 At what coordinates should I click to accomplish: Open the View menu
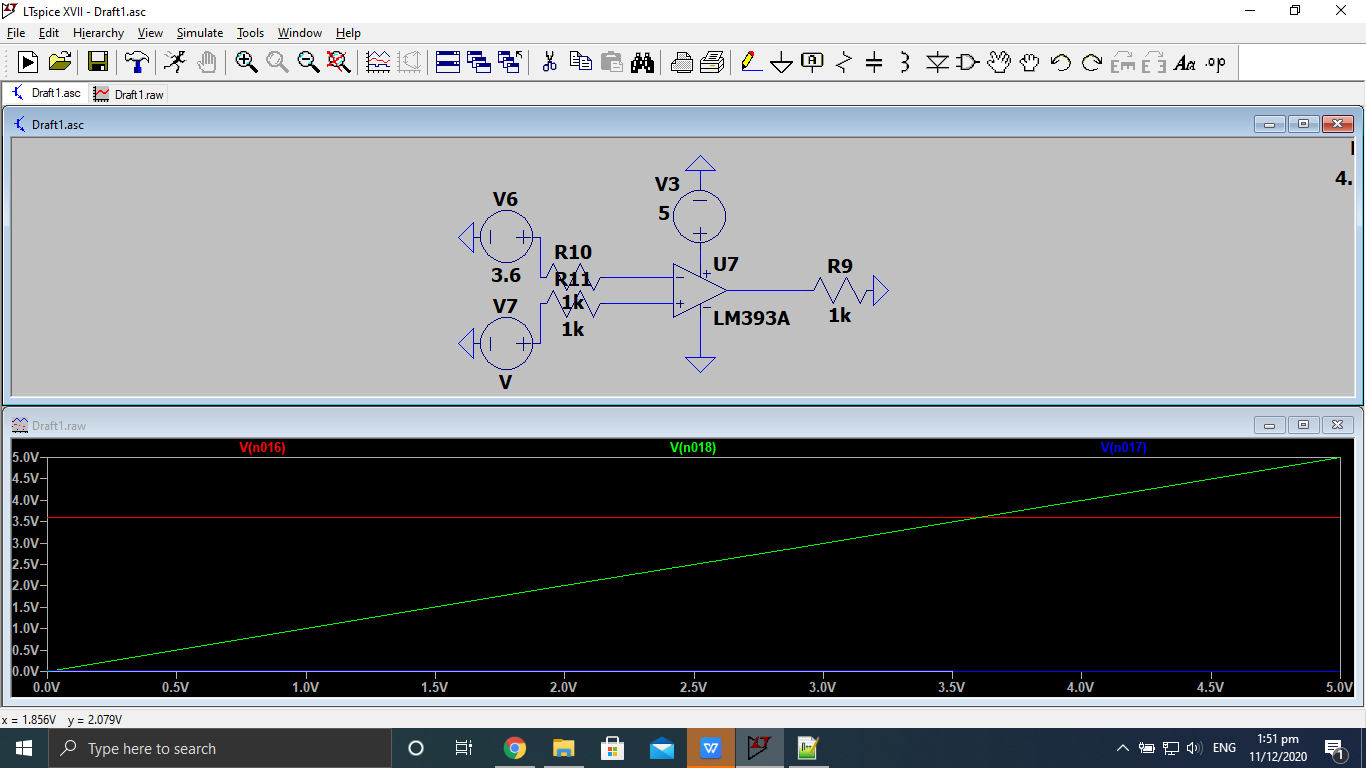[150, 33]
